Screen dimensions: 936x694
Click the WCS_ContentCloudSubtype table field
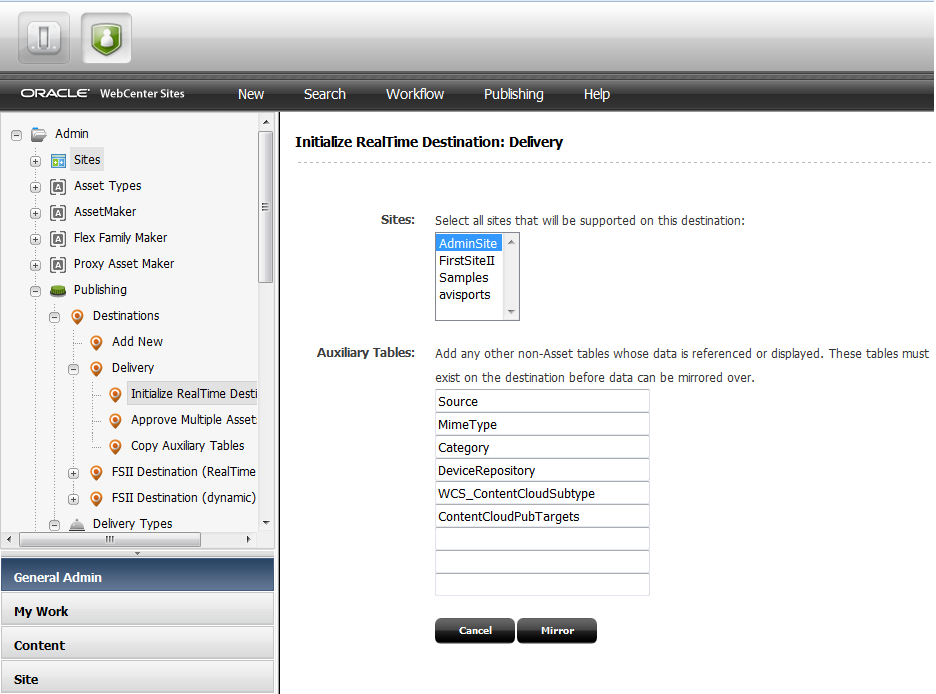542,493
